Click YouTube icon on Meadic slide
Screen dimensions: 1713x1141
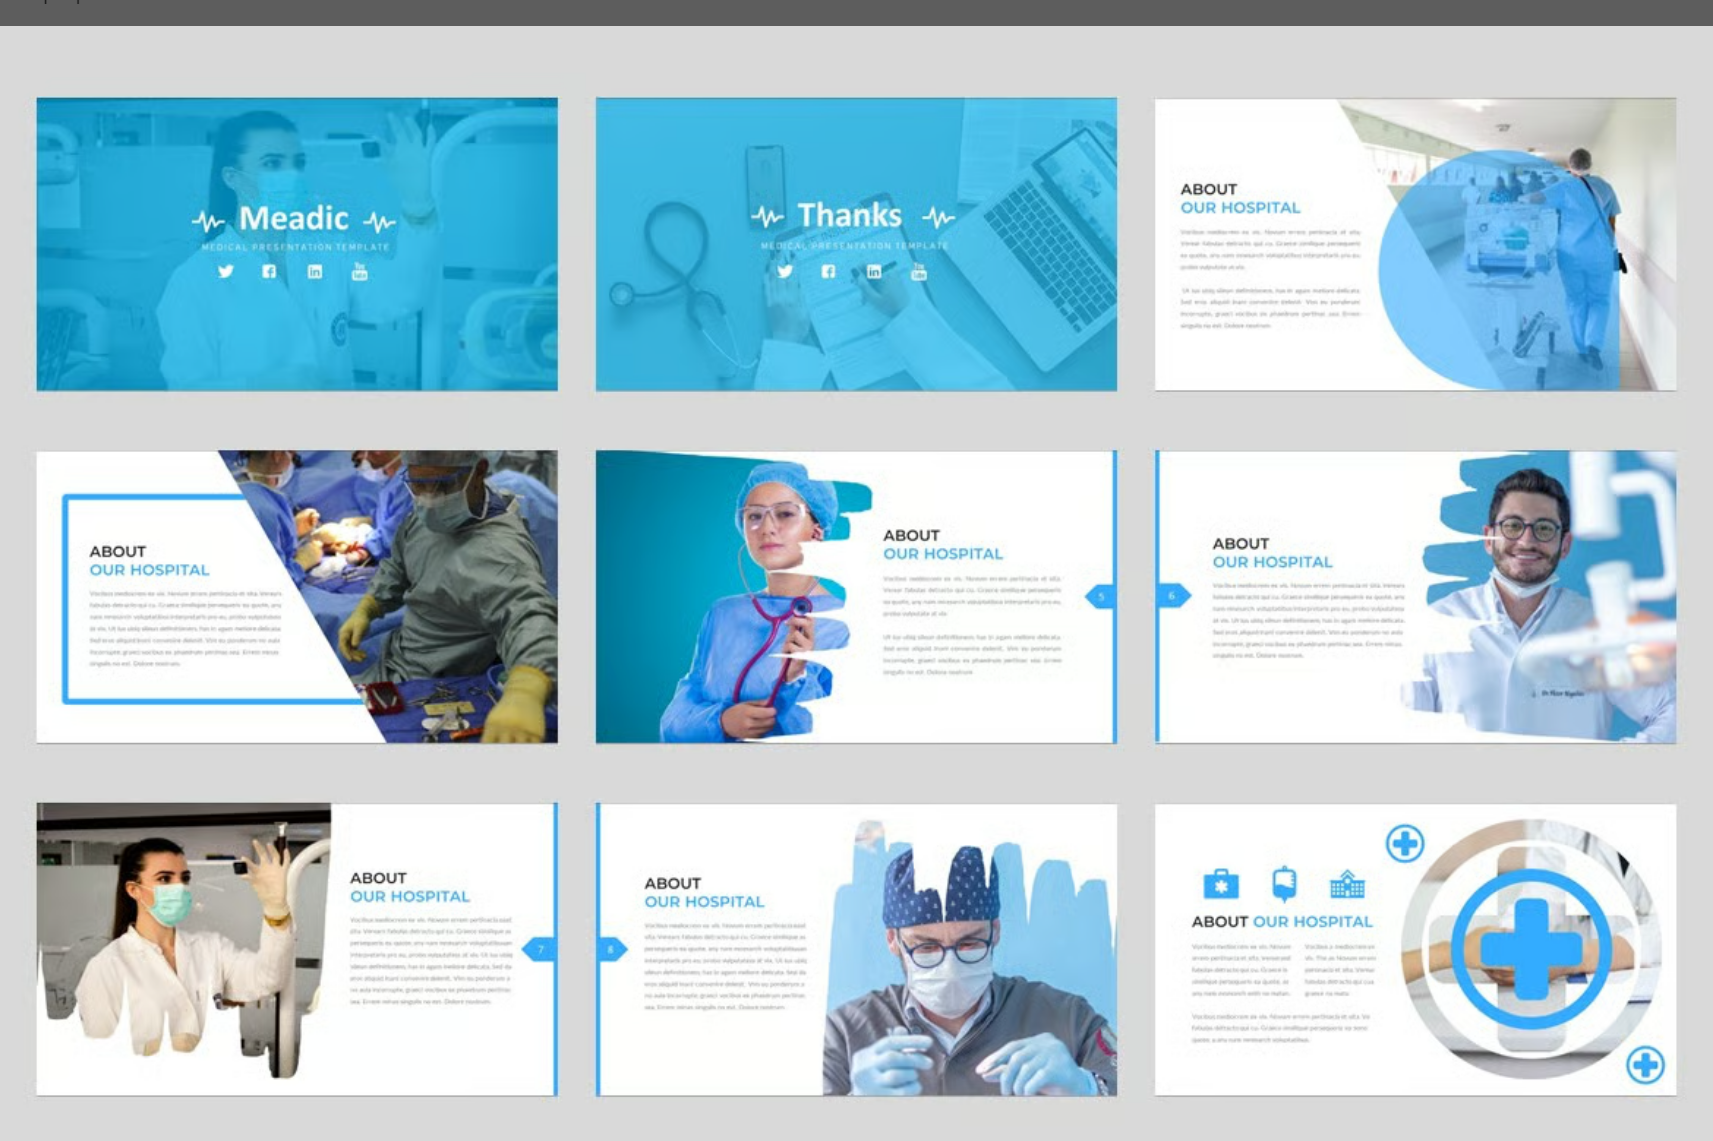(x=360, y=271)
